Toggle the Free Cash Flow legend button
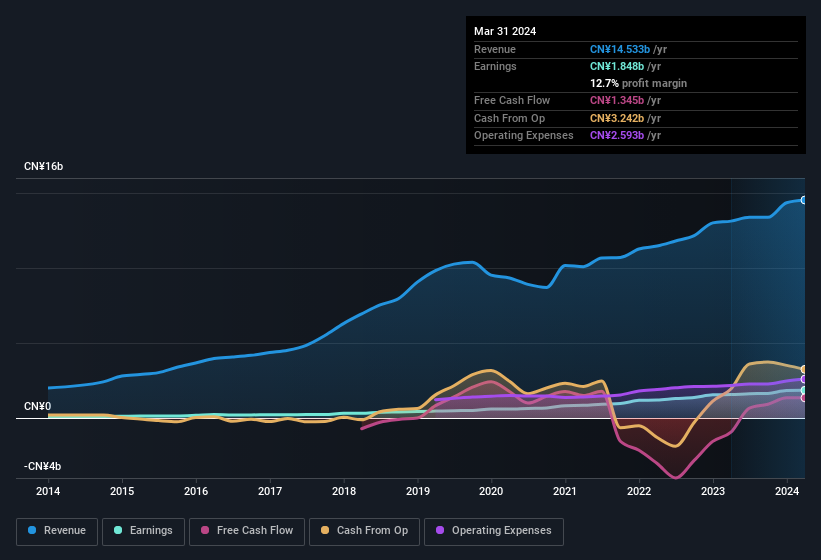The width and height of the screenshot is (821, 560). tap(247, 531)
